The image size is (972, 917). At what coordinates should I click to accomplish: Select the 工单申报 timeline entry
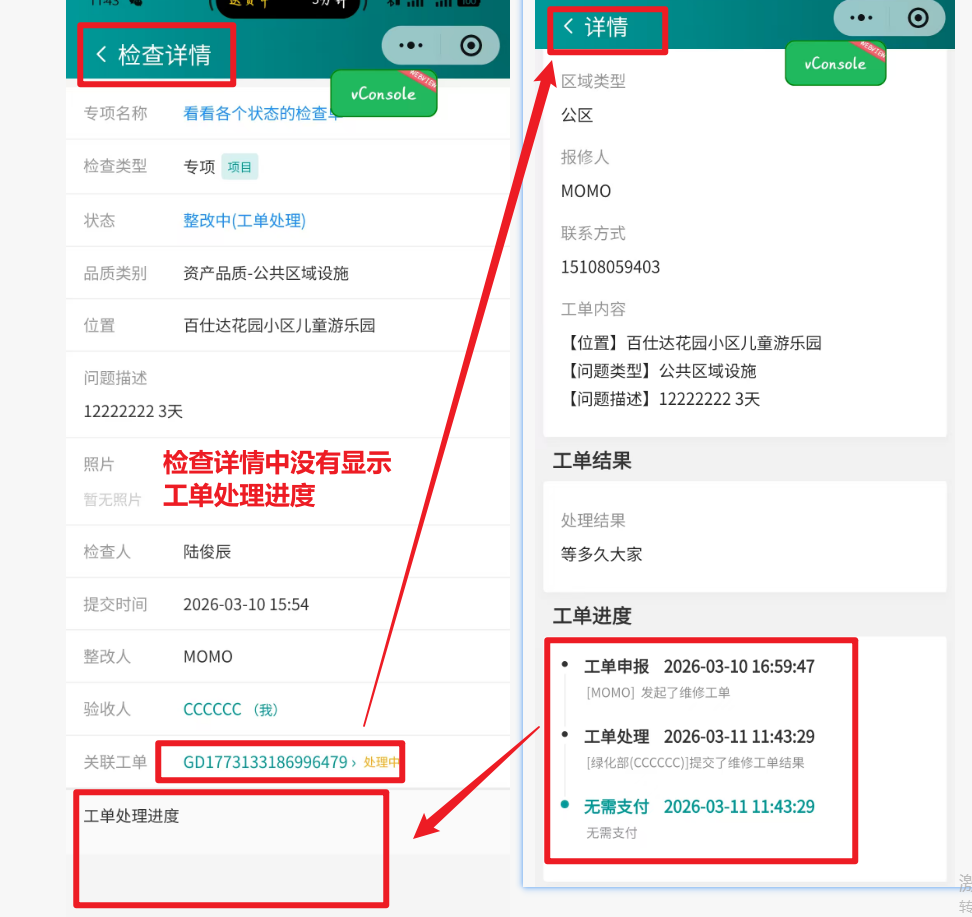coord(616,666)
